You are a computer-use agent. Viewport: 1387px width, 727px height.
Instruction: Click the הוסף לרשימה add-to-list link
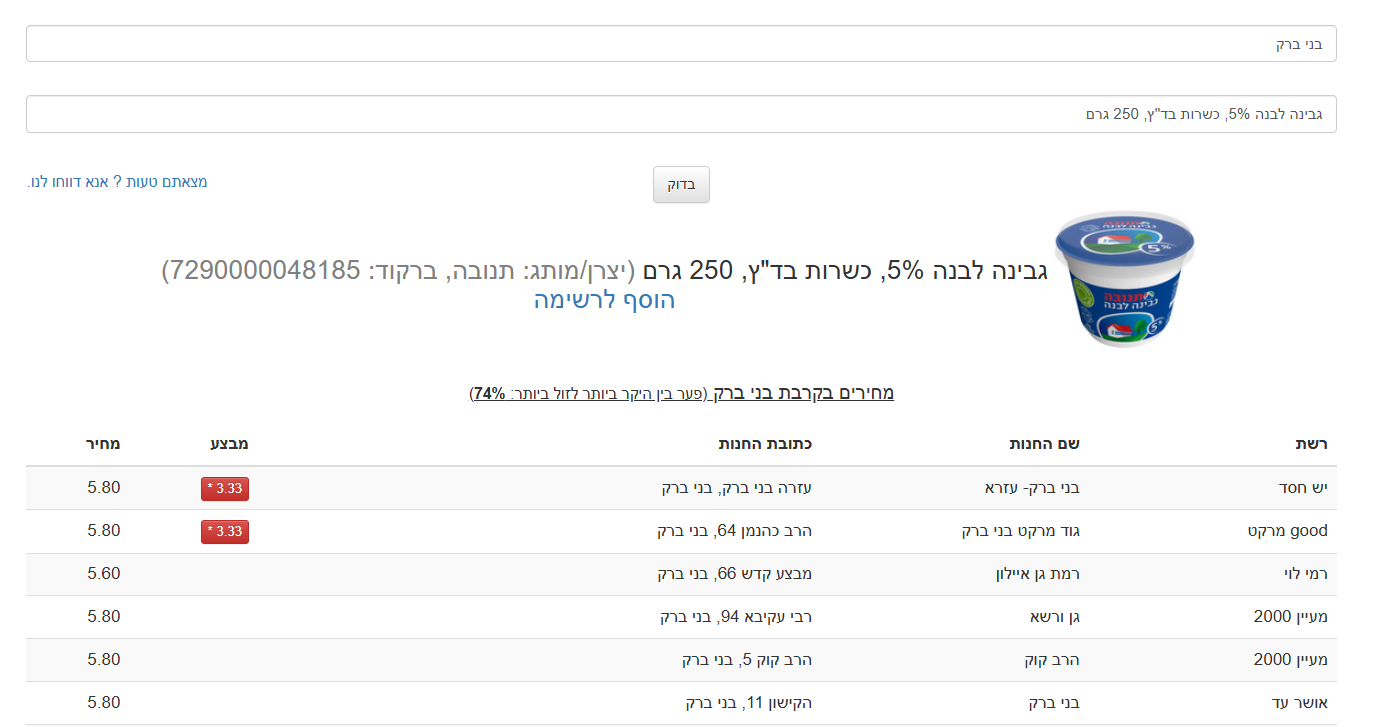604,300
